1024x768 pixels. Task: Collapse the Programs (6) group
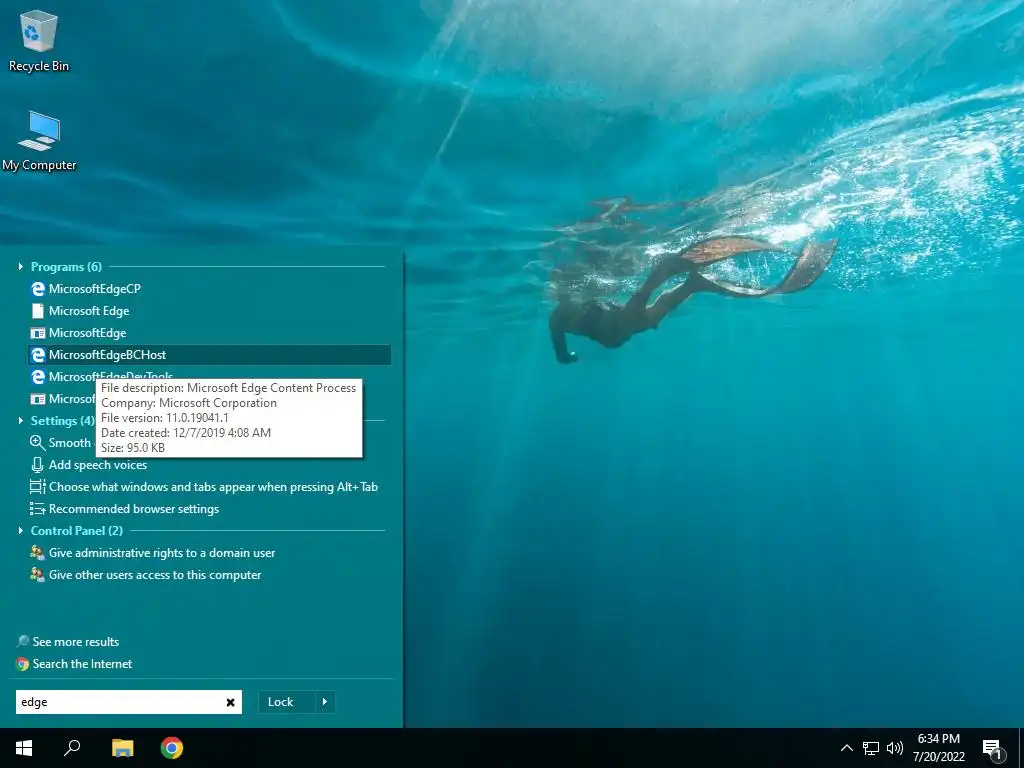pyautogui.click(x=20, y=266)
